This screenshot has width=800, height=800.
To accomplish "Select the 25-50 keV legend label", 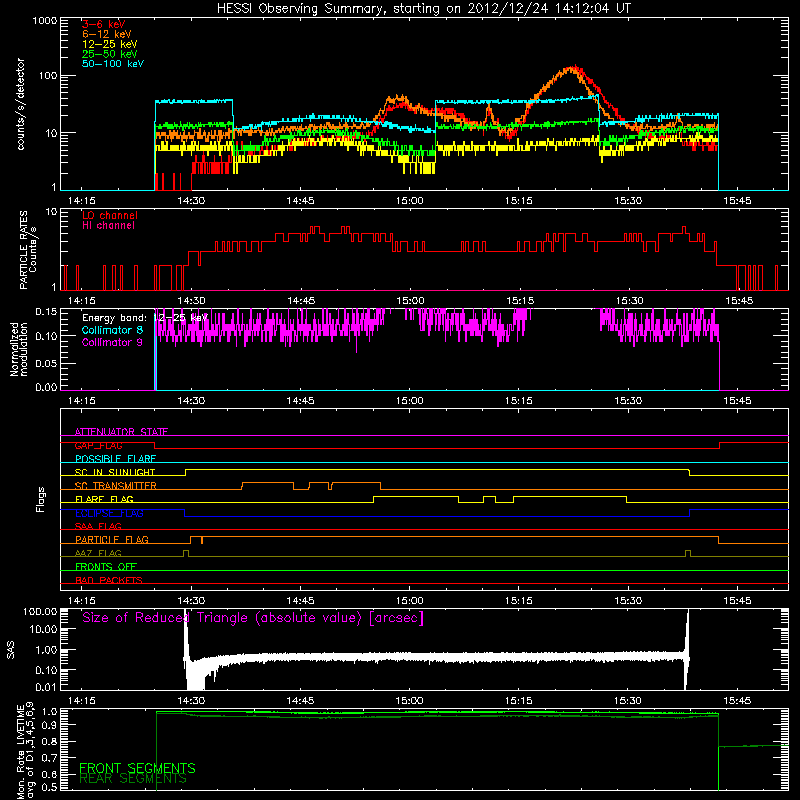I will point(109,54).
